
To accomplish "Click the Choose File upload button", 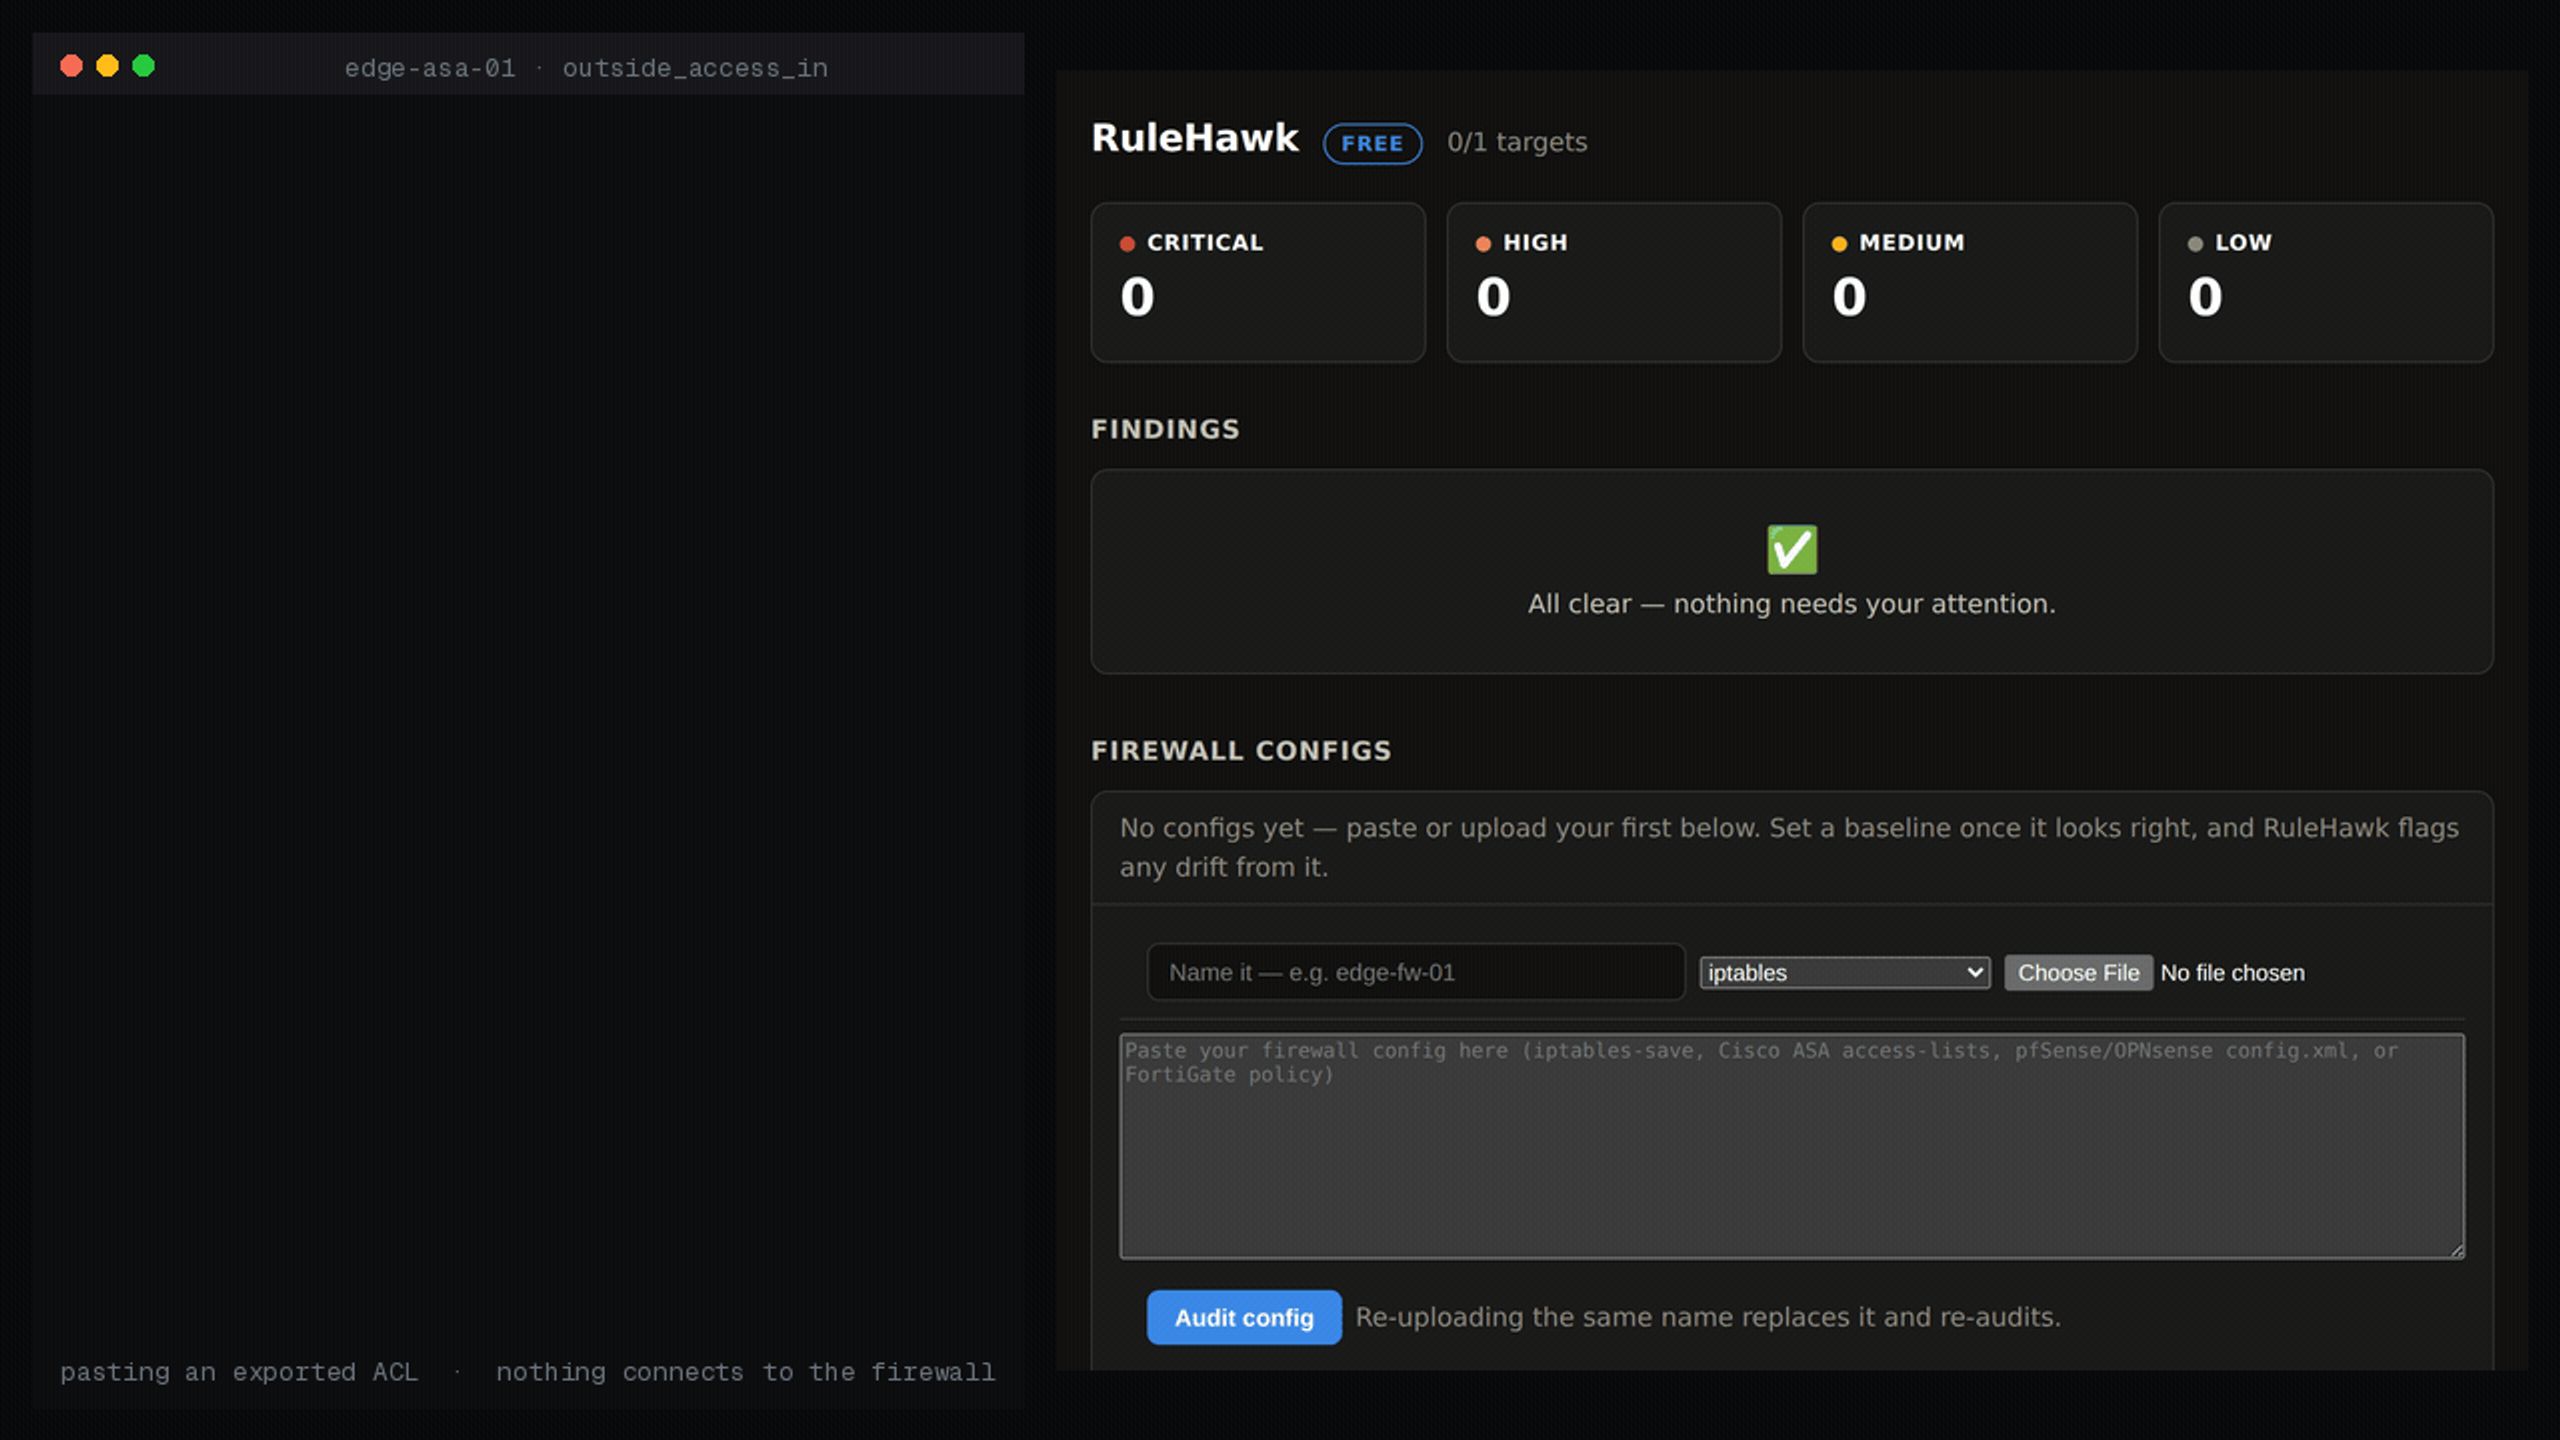I will click(x=2078, y=973).
